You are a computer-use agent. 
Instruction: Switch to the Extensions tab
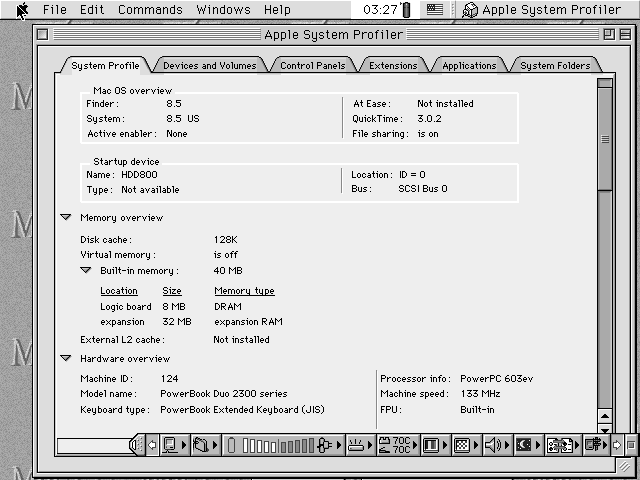pos(393,65)
